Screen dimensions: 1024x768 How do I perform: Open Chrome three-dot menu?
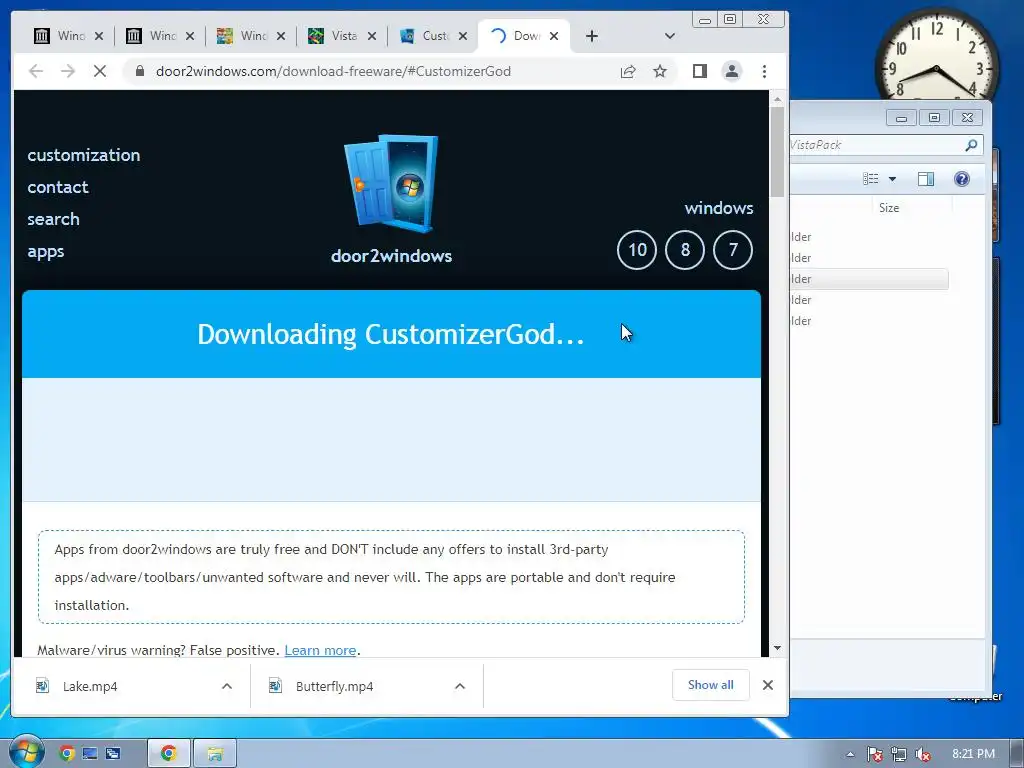click(x=764, y=71)
